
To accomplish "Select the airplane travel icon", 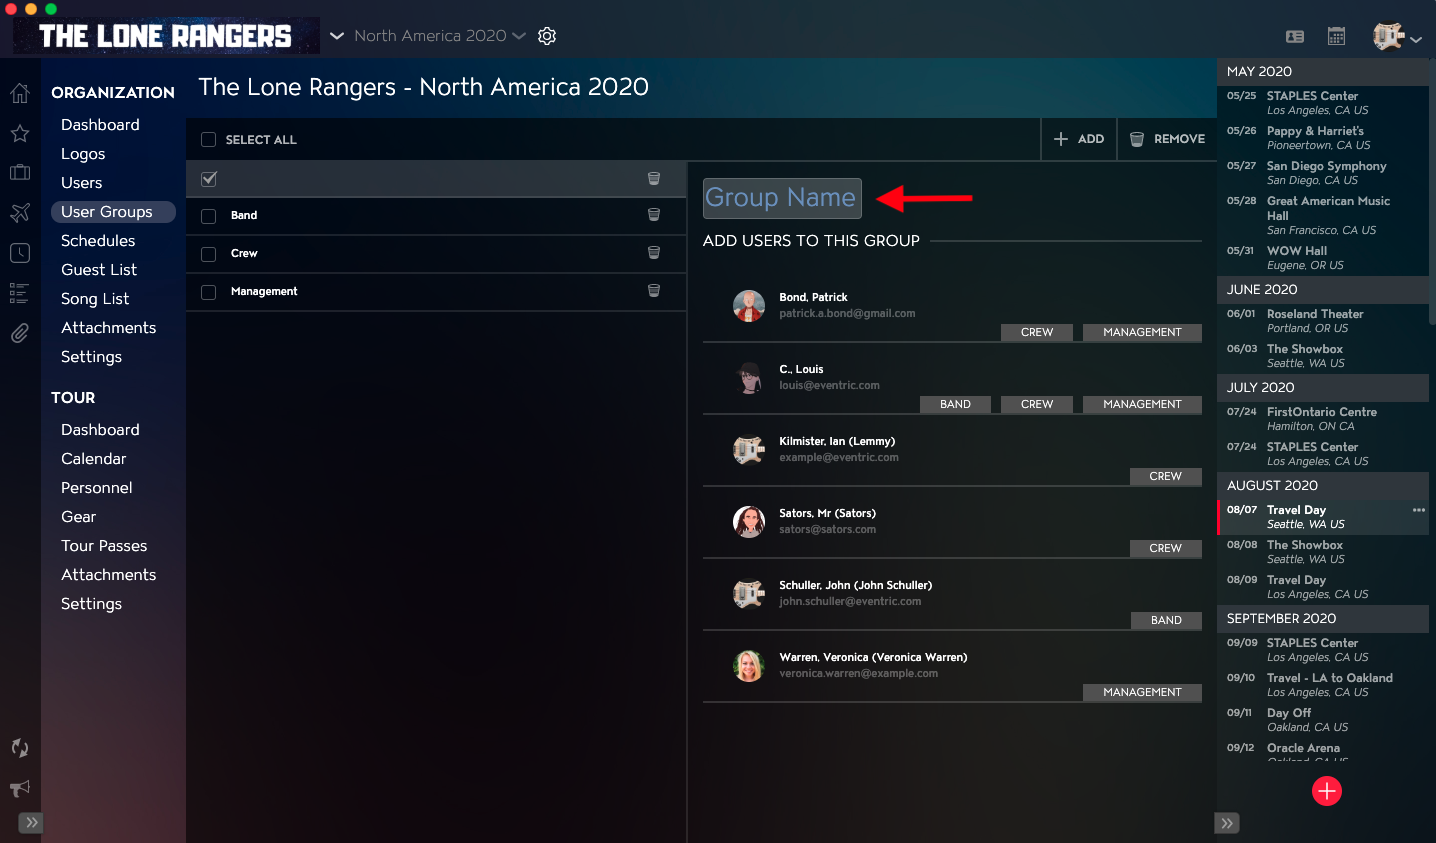I will (20, 212).
